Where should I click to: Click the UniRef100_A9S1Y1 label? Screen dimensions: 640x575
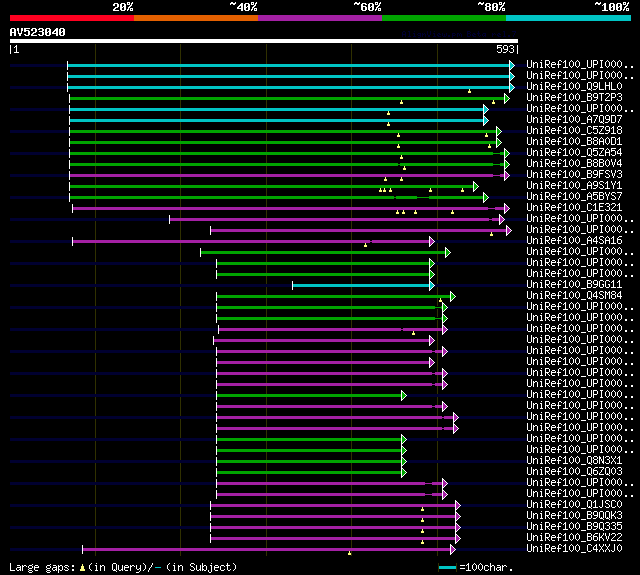coord(574,186)
